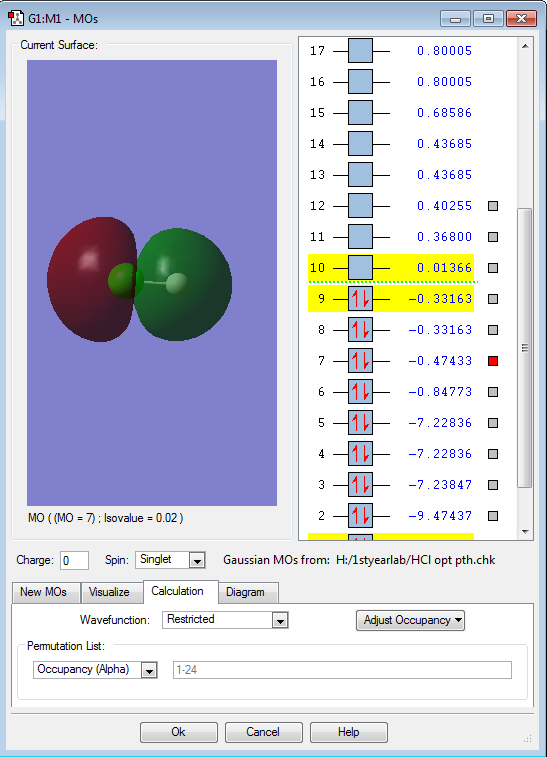Switch to the Visualize tab
Image resolution: width=547 pixels, height=757 pixels.
[x=109, y=592]
